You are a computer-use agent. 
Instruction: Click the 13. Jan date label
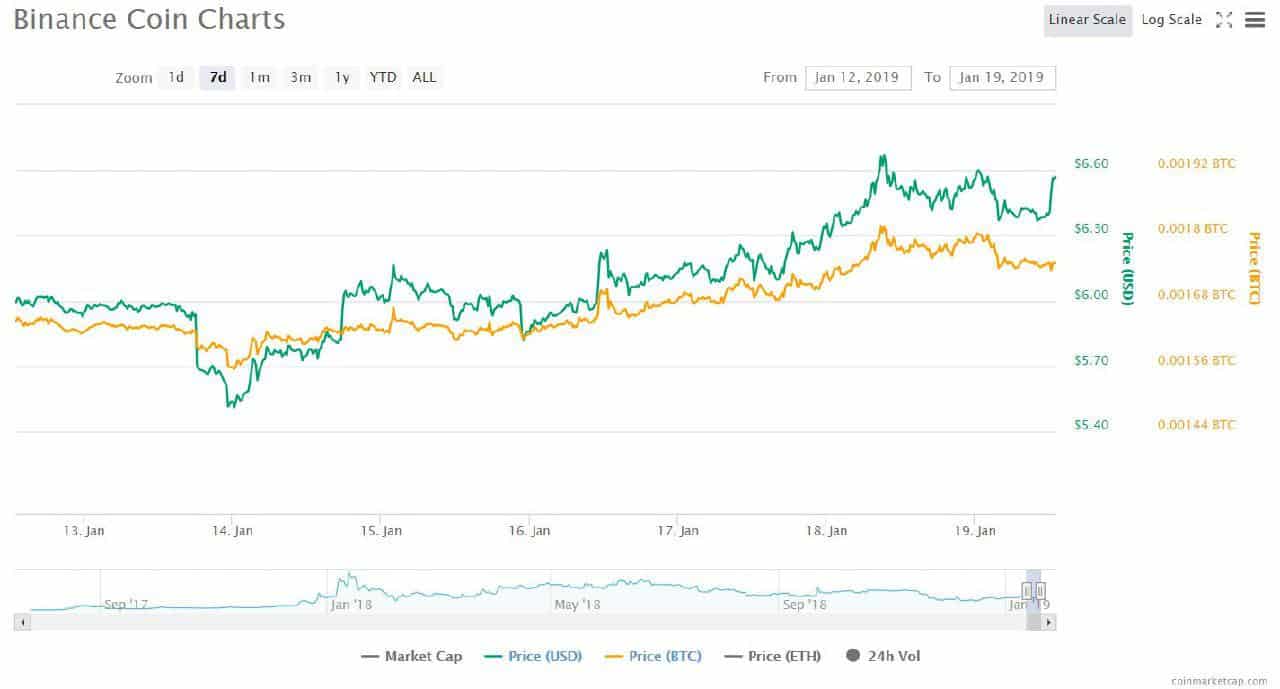(83, 531)
